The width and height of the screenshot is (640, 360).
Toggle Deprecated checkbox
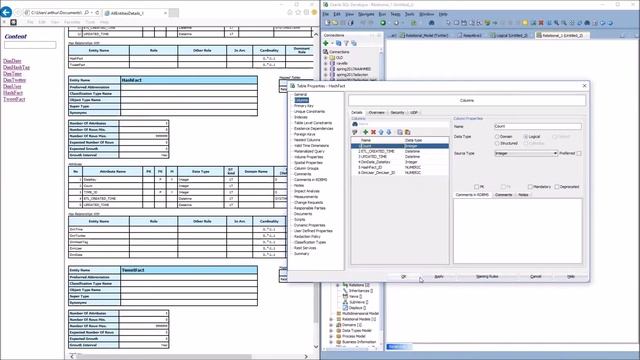(x=557, y=187)
